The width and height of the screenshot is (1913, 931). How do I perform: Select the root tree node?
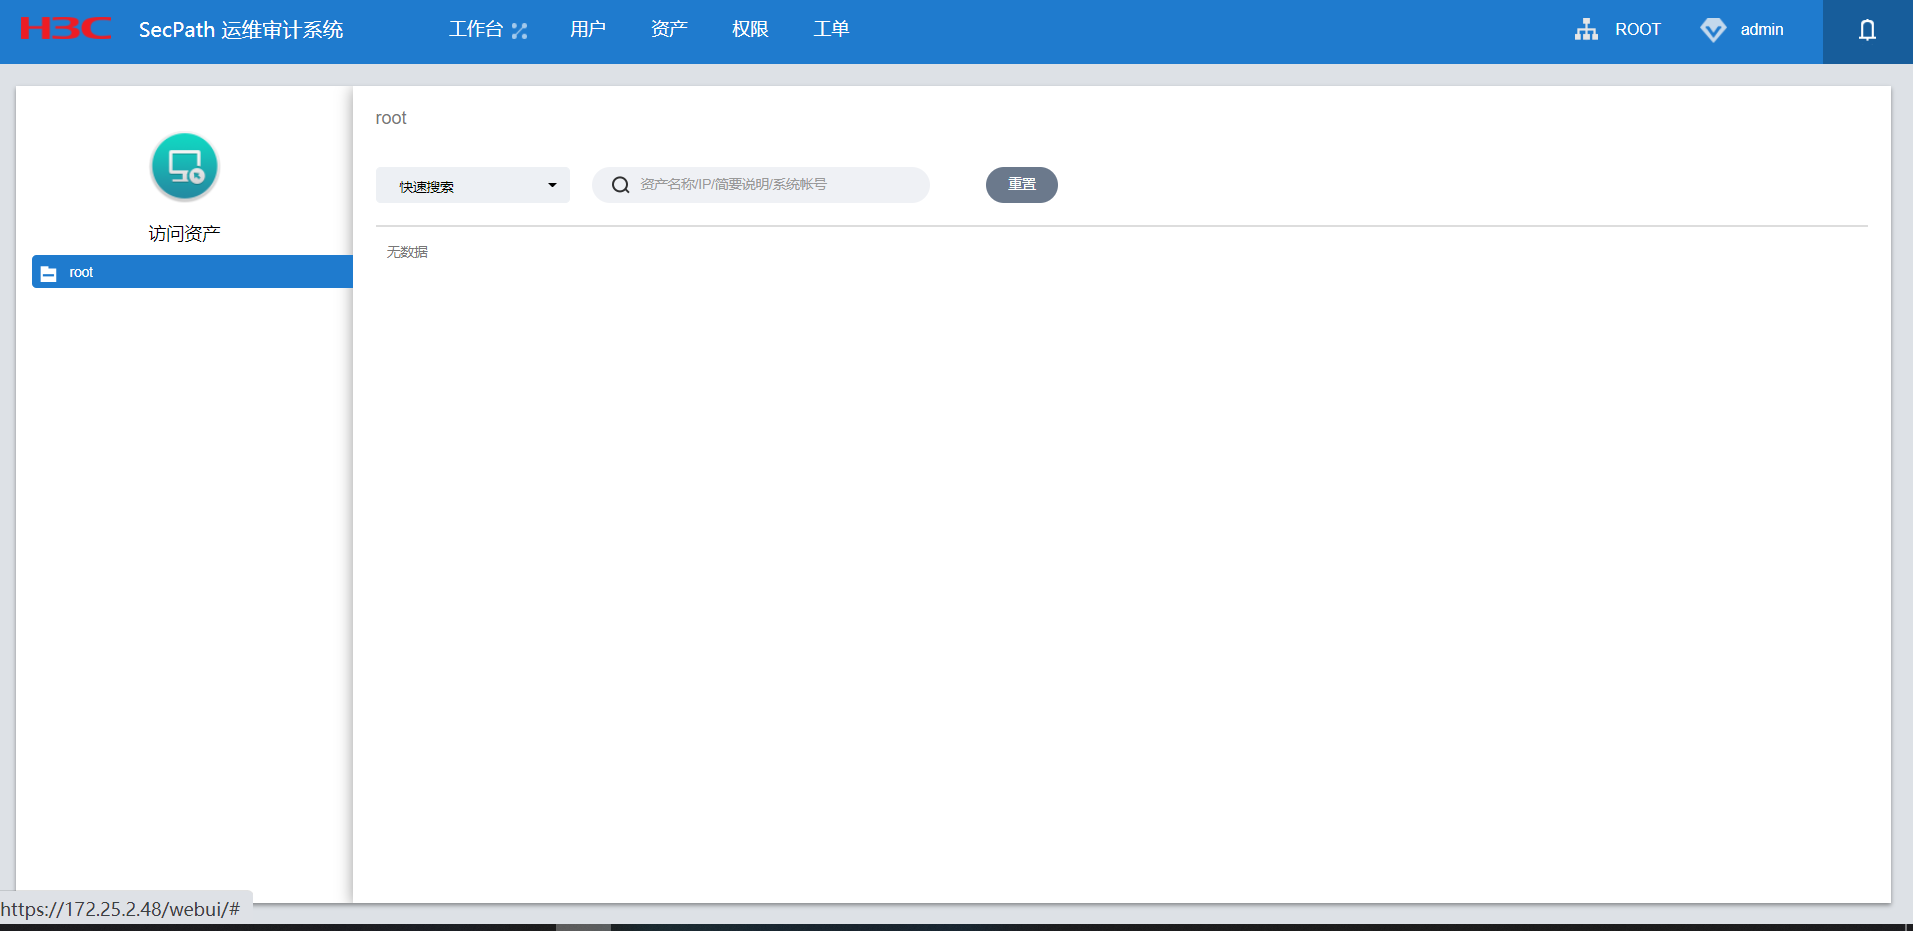(x=192, y=272)
